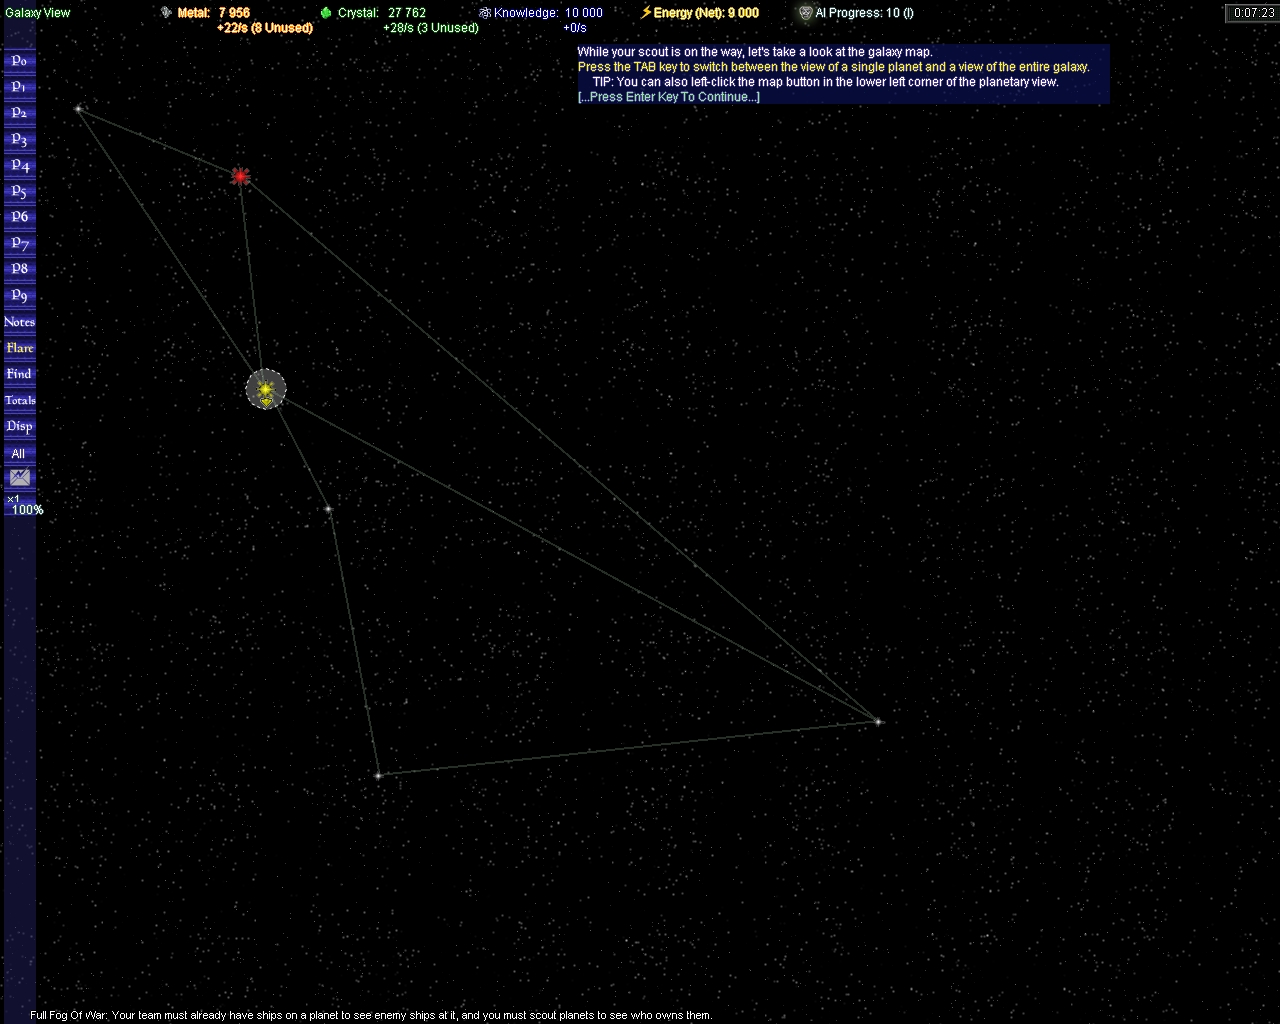The image size is (1280, 1024).
Task: Click the Metal resource icon
Action: click(x=166, y=13)
